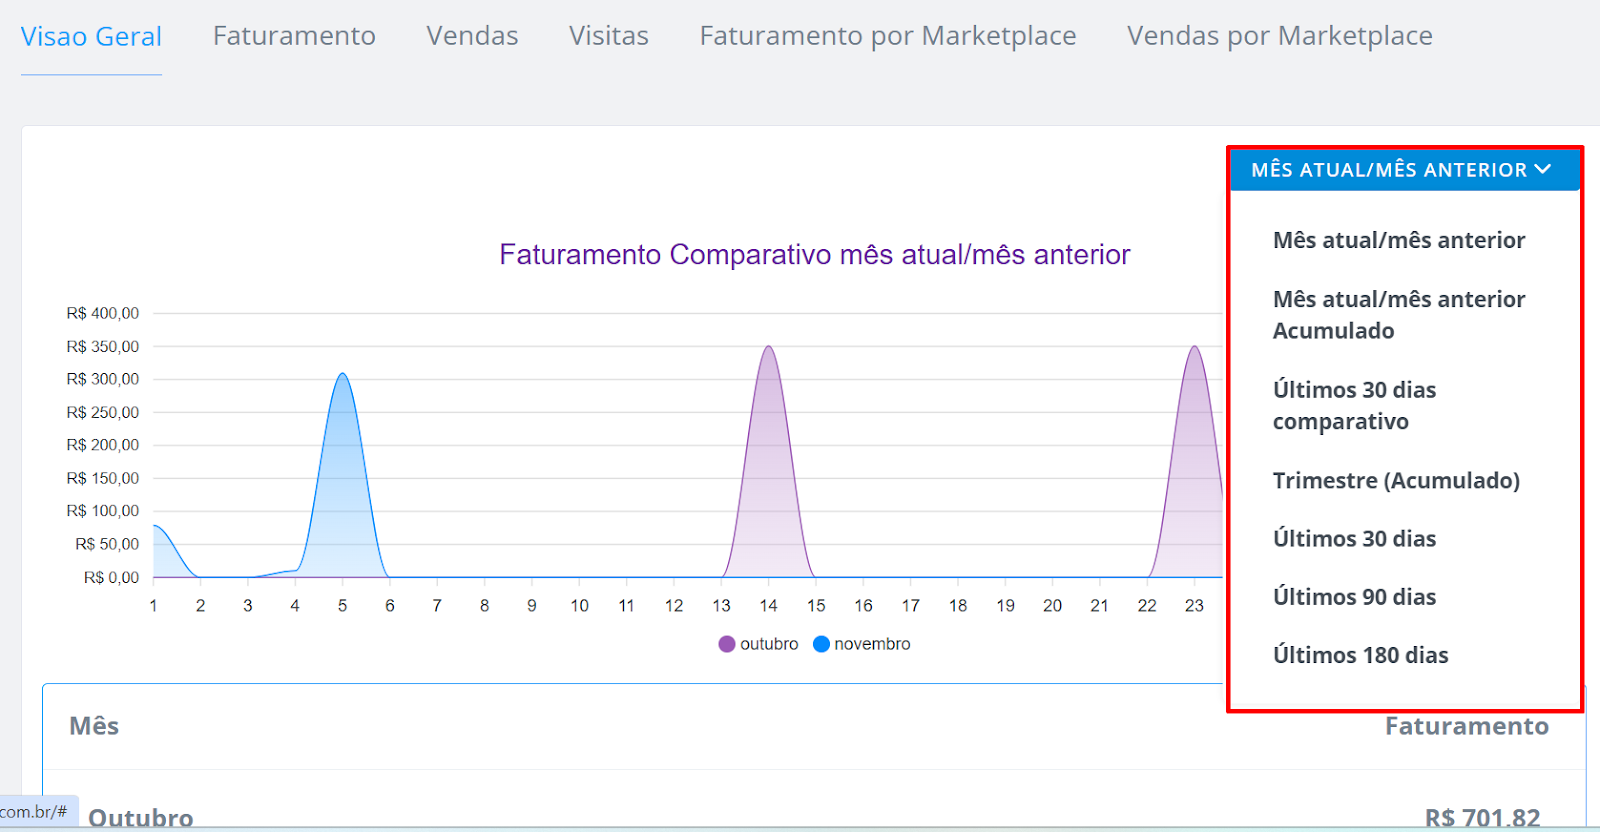
Task: Click the 'Faturamento' column header
Action: [1466, 726]
